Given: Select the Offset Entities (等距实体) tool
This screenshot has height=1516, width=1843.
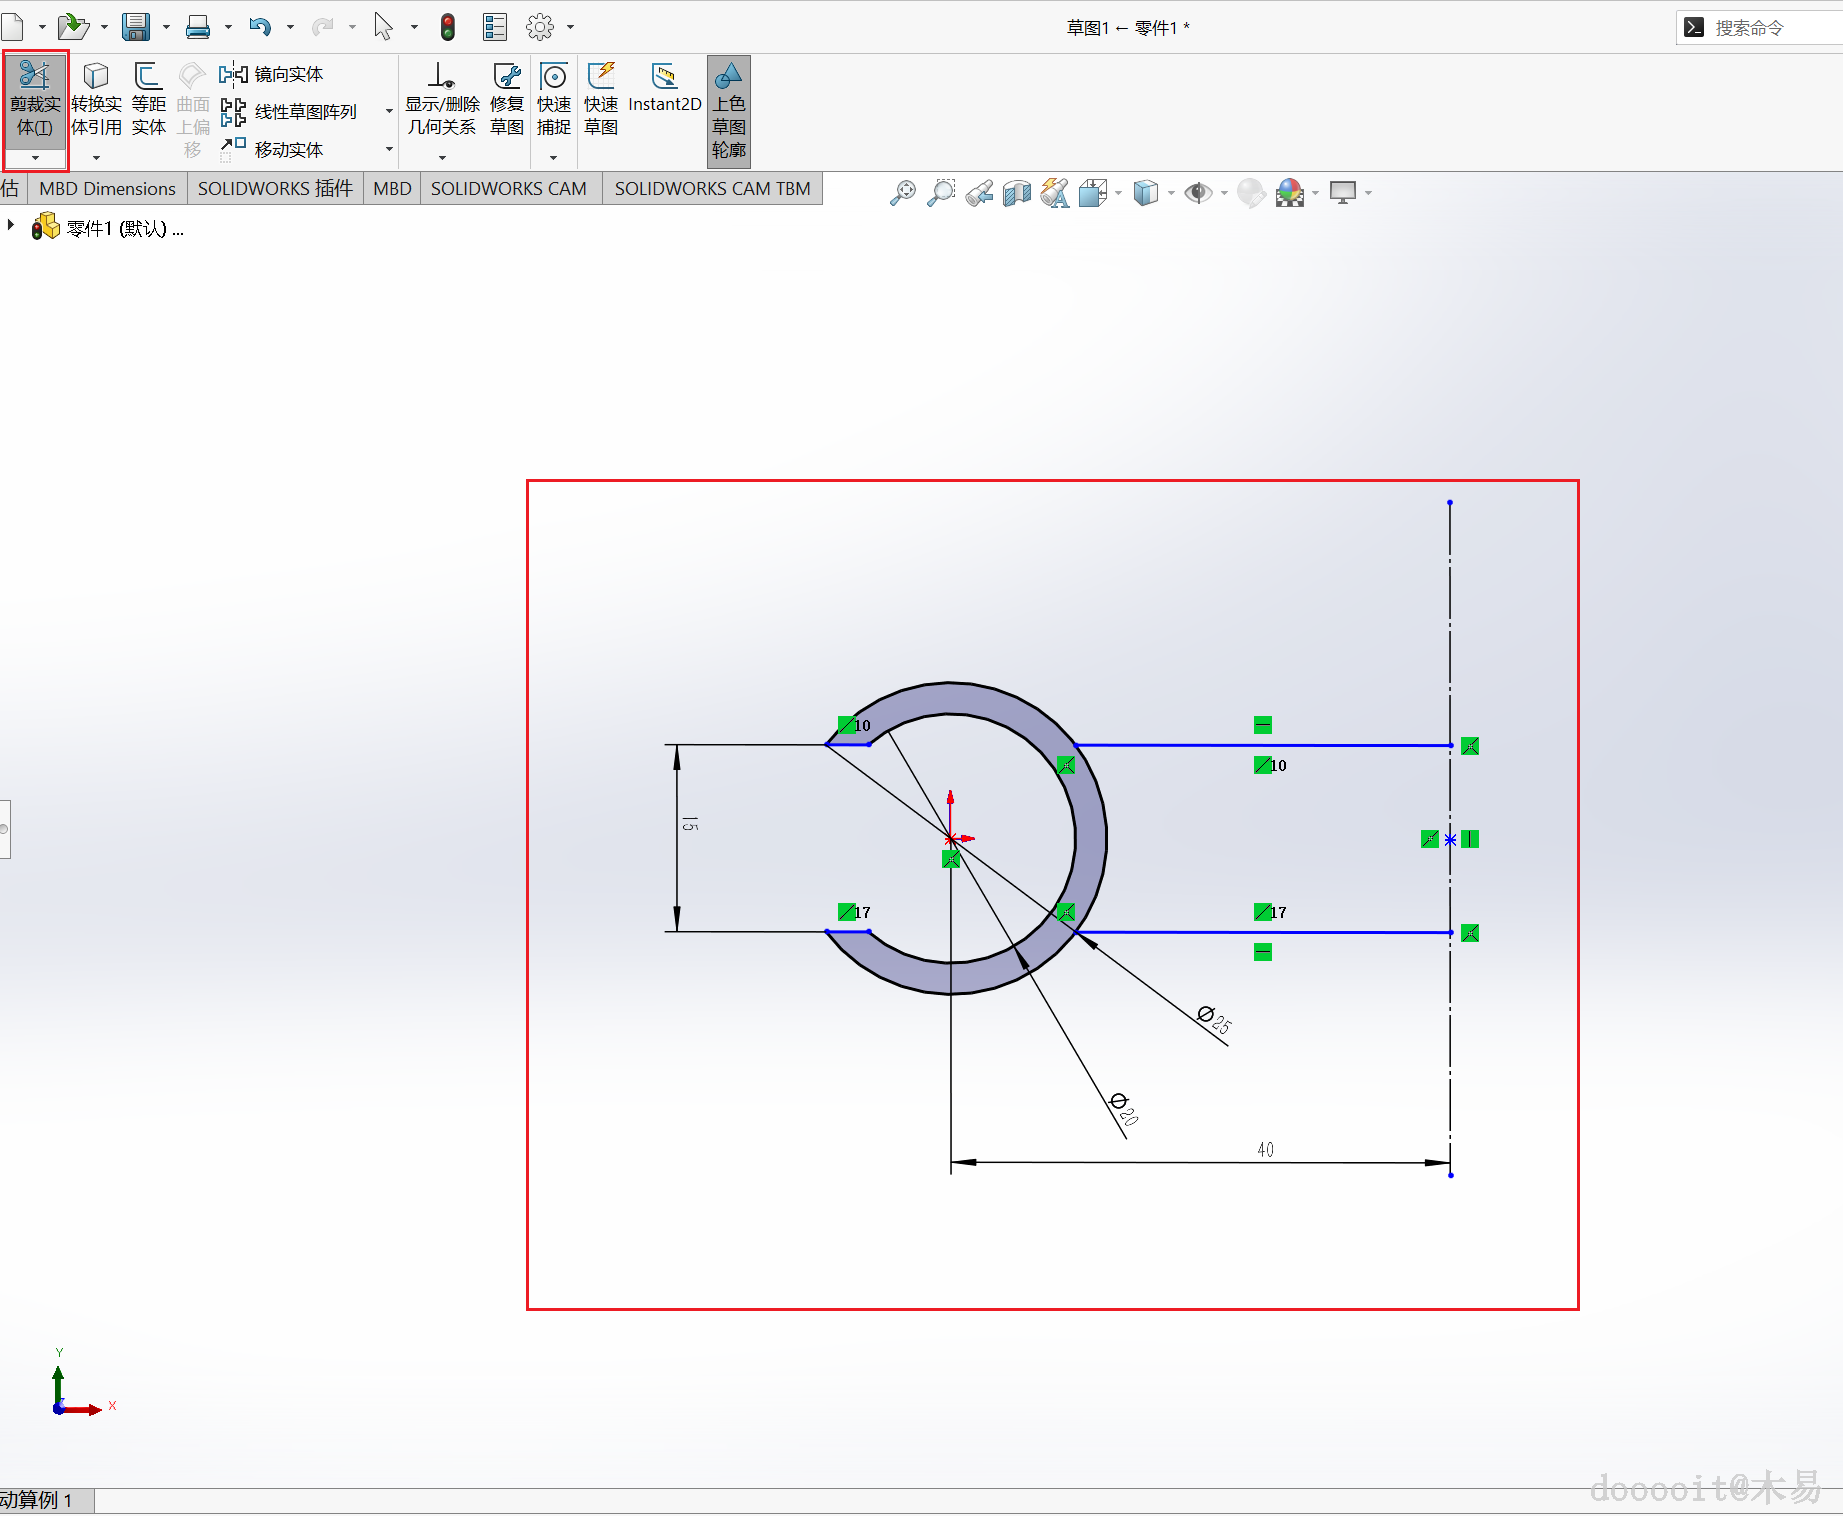Looking at the screenshot, I should pyautogui.click(x=148, y=100).
